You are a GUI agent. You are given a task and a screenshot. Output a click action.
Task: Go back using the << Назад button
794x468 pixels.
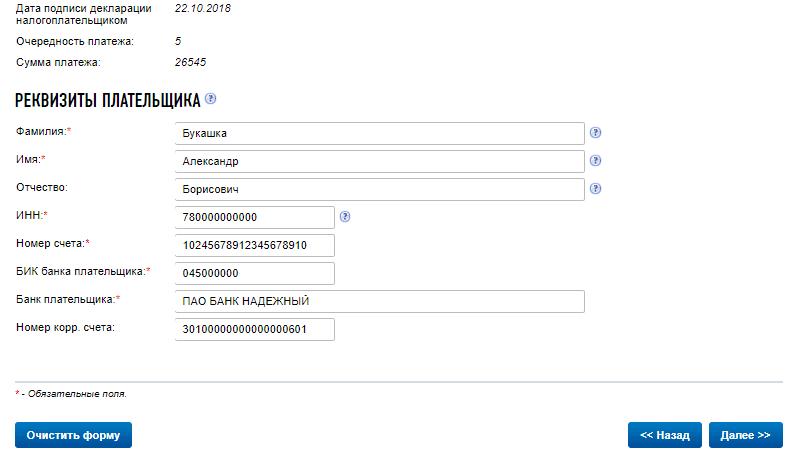(665, 435)
